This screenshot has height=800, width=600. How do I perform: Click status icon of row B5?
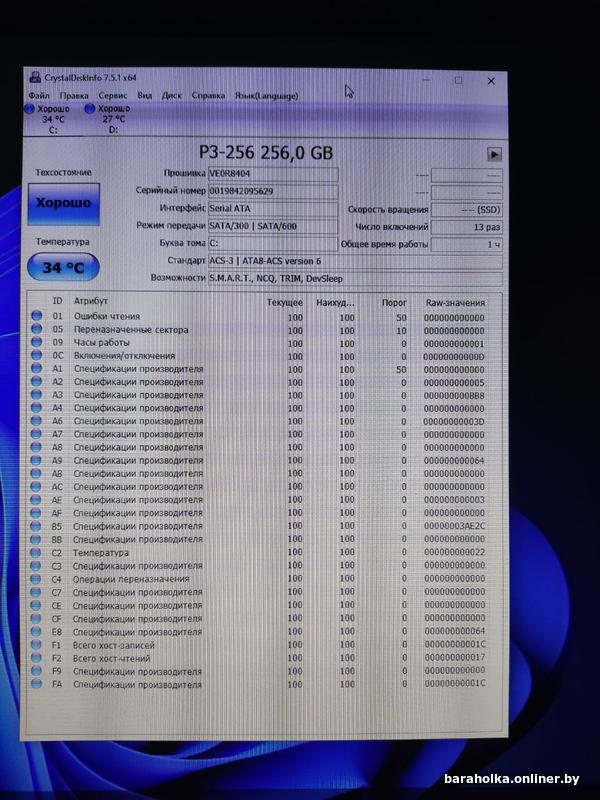[36, 526]
